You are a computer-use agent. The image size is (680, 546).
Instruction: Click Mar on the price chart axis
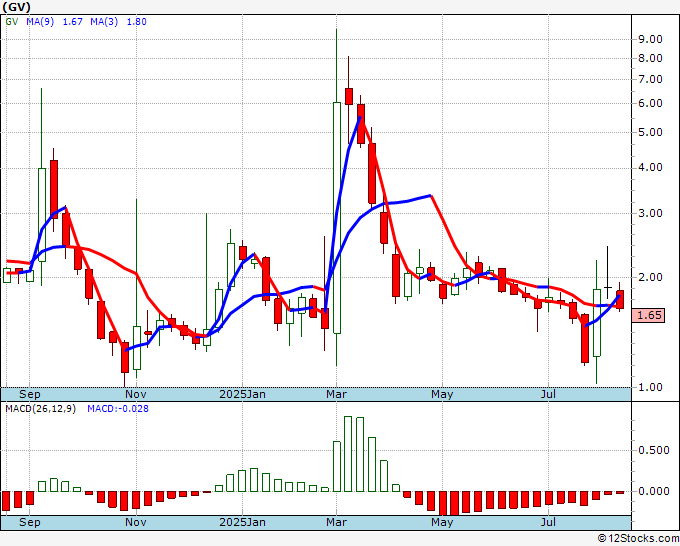pos(337,394)
